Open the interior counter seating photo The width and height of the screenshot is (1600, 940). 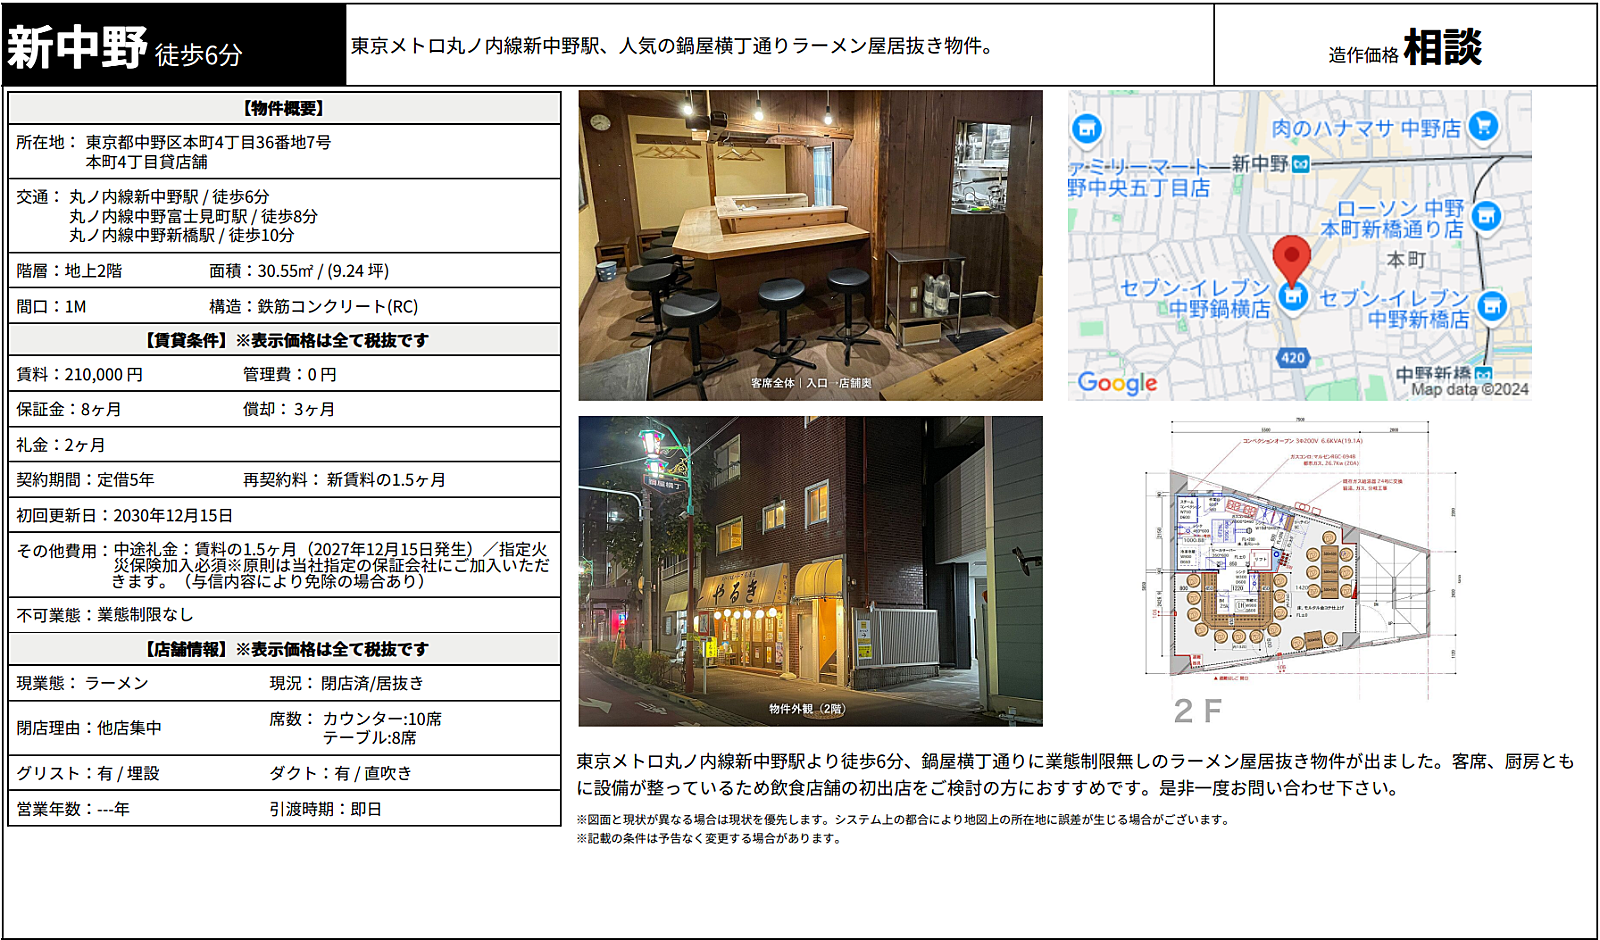click(810, 246)
